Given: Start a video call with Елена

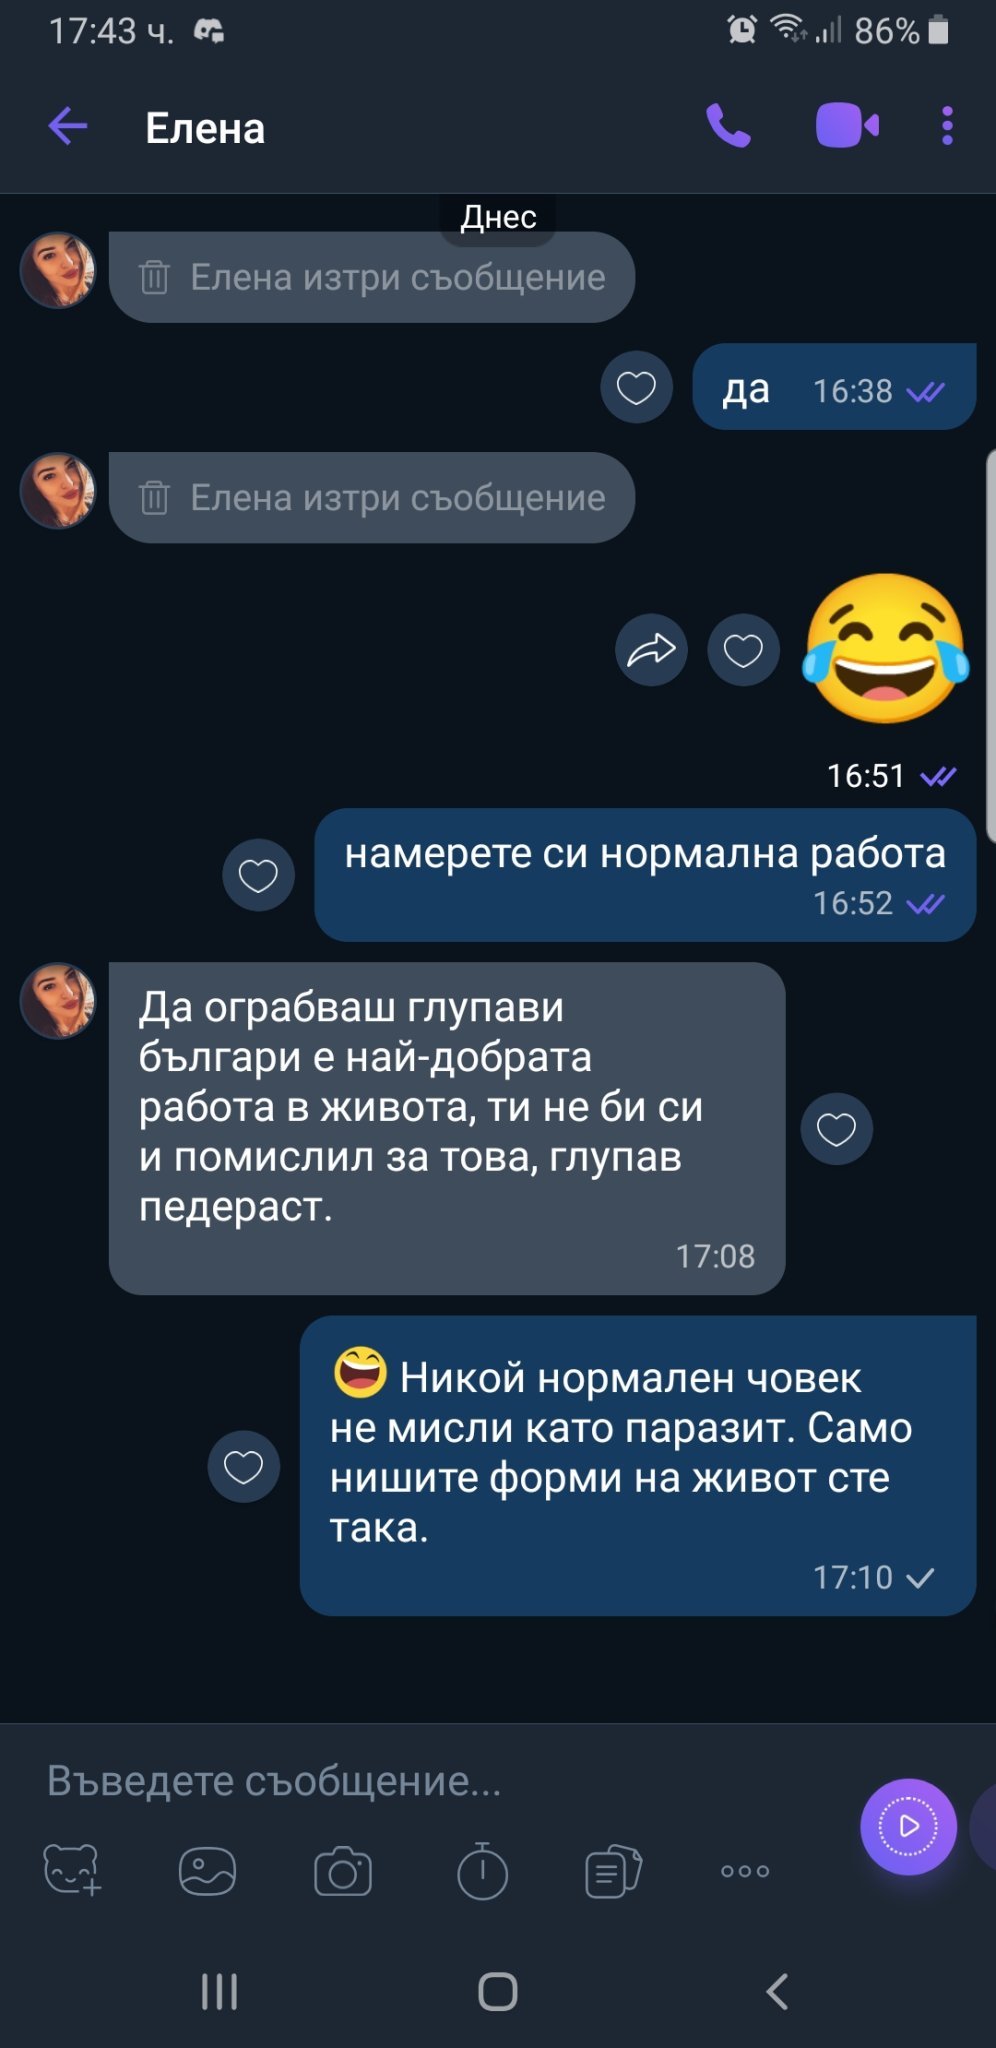Looking at the screenshot, I should (847, 126).
